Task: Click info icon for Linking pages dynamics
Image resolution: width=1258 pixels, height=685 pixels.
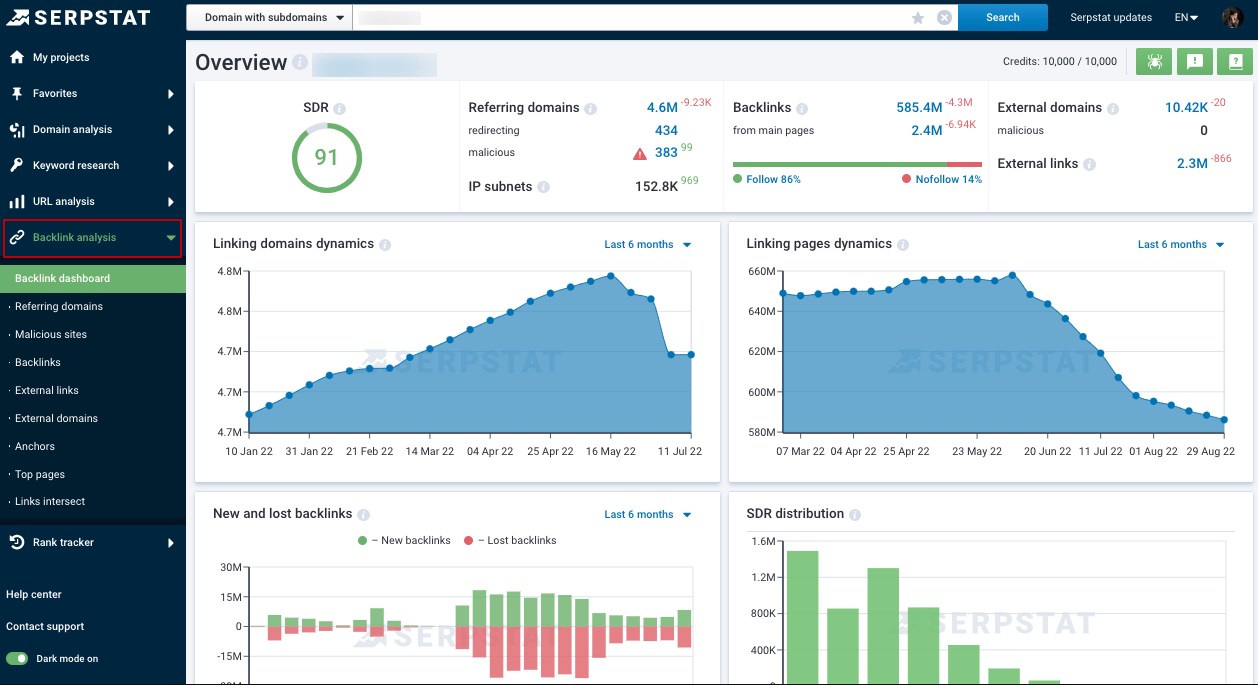Action: tap(903, 244)
